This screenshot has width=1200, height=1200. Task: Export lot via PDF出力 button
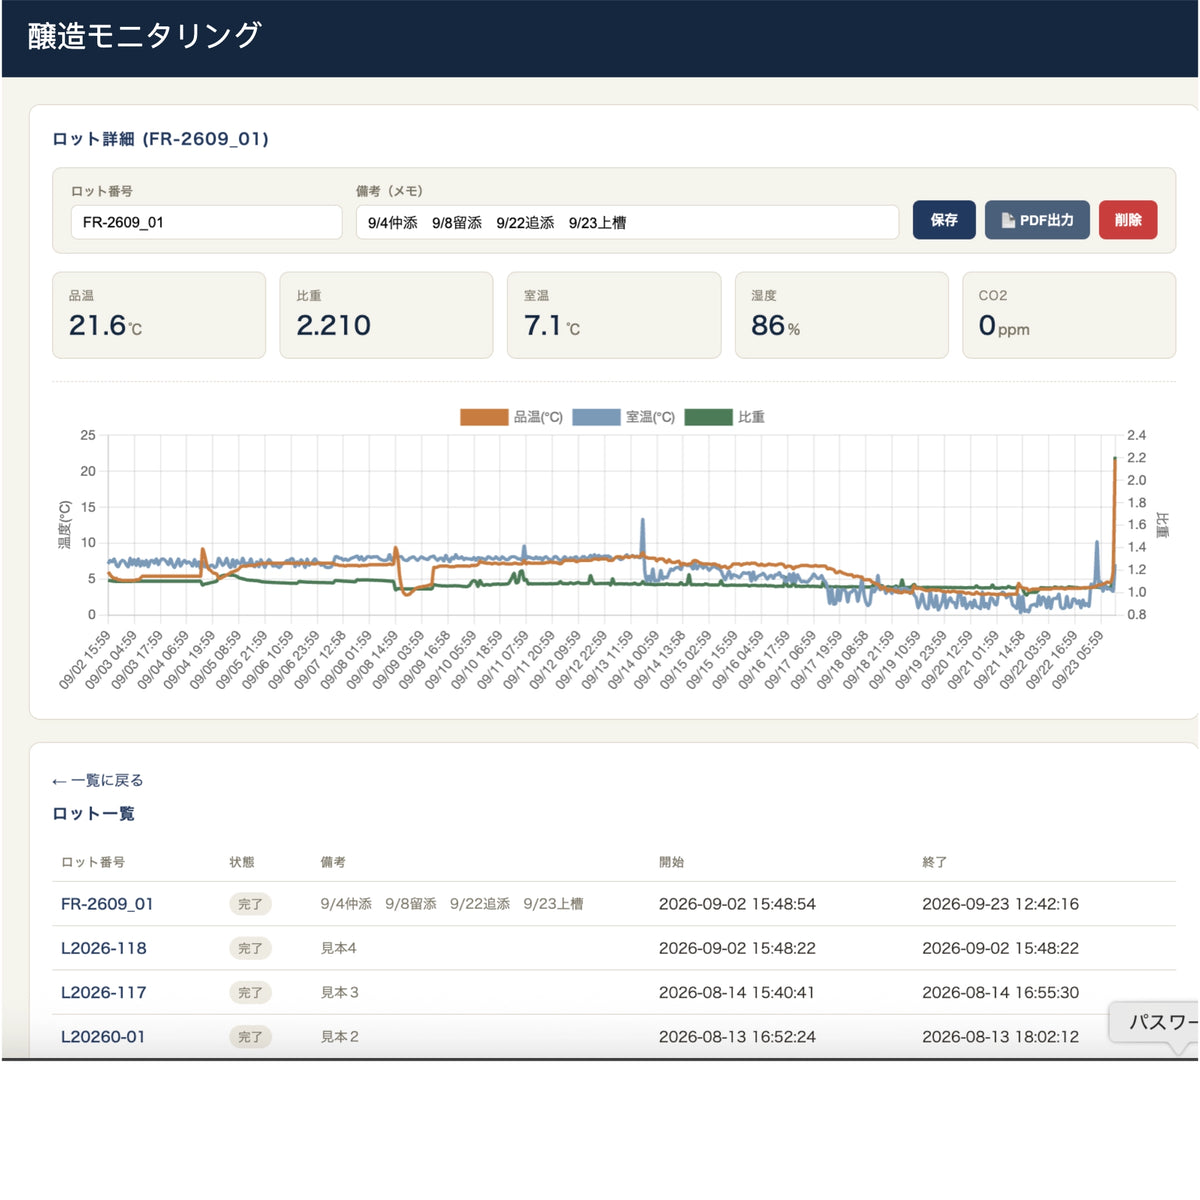1037,220
